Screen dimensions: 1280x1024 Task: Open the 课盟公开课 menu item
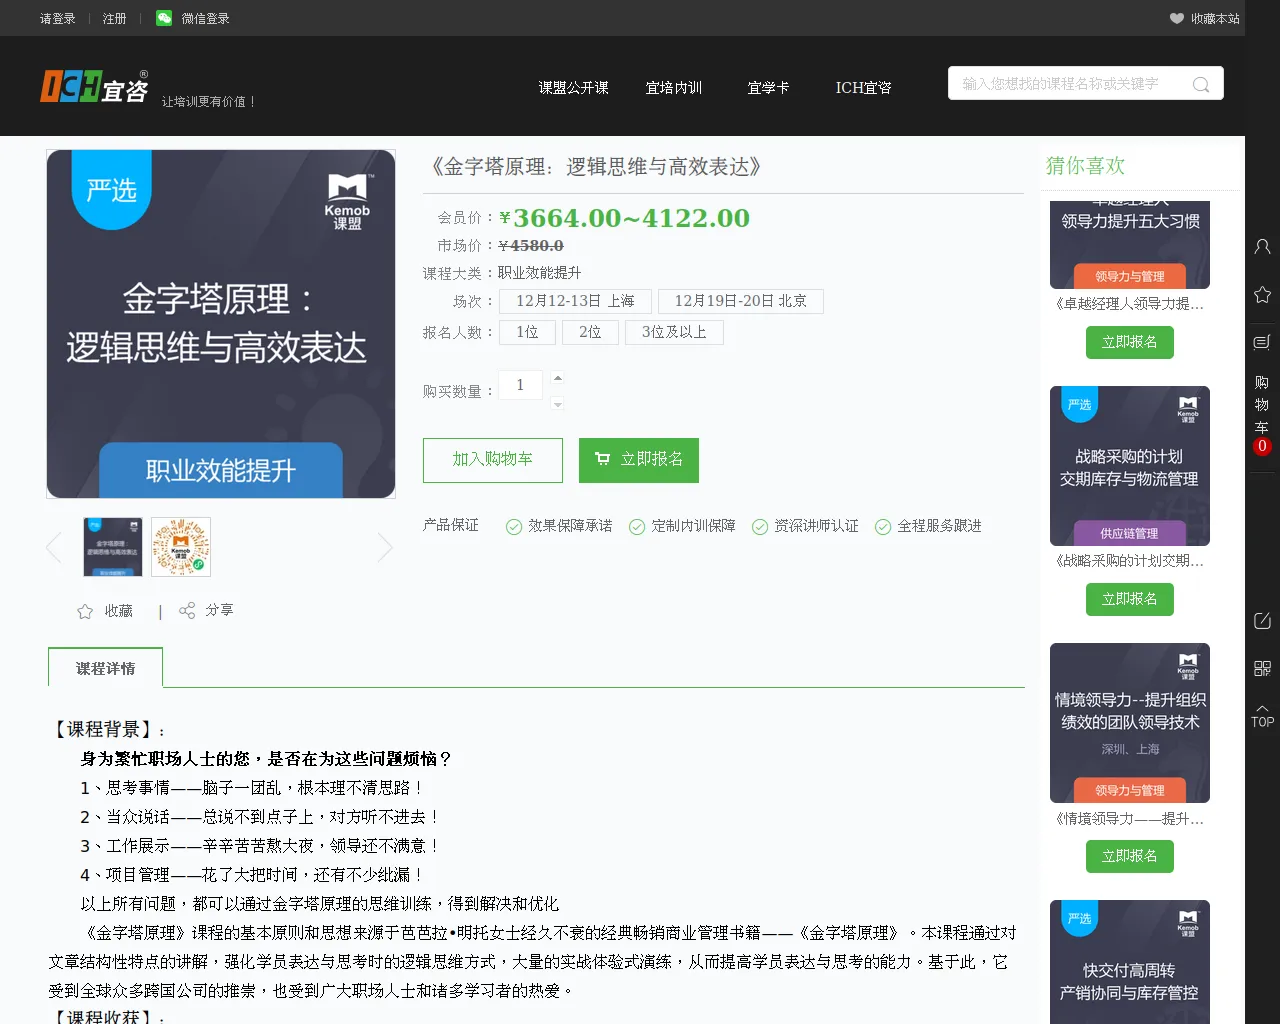pyautogui.click(x=573, y=88)
